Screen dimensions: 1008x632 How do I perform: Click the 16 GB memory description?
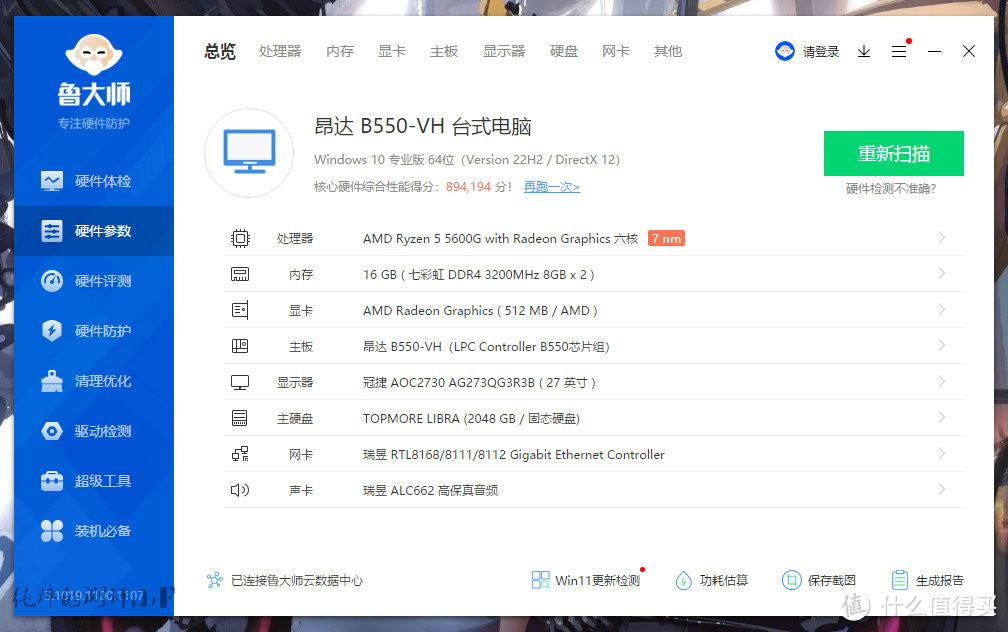(478, 275)
